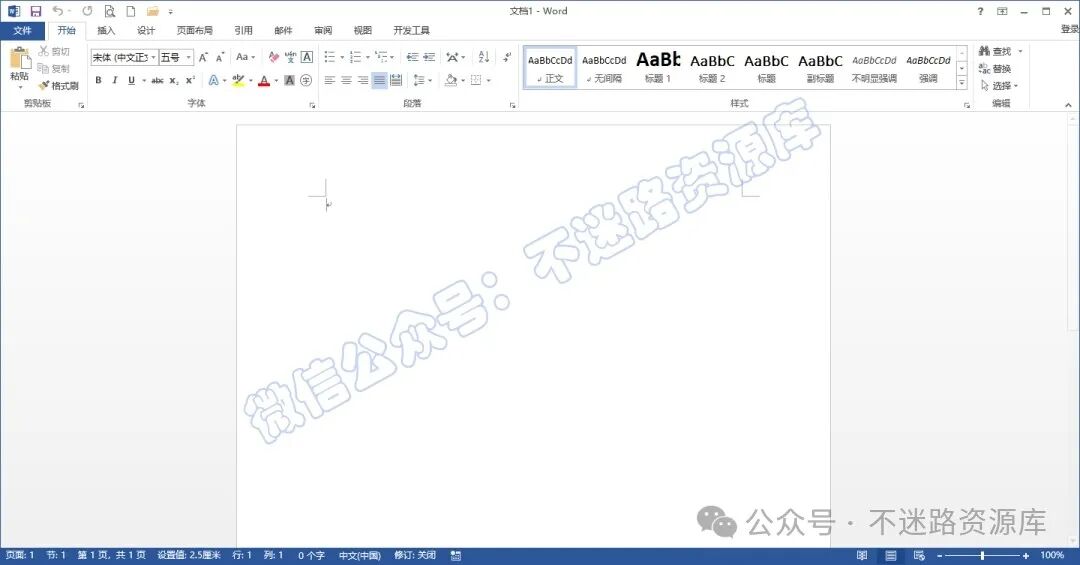
Task: Increase paragraph indent
Action: click(429, 57)
